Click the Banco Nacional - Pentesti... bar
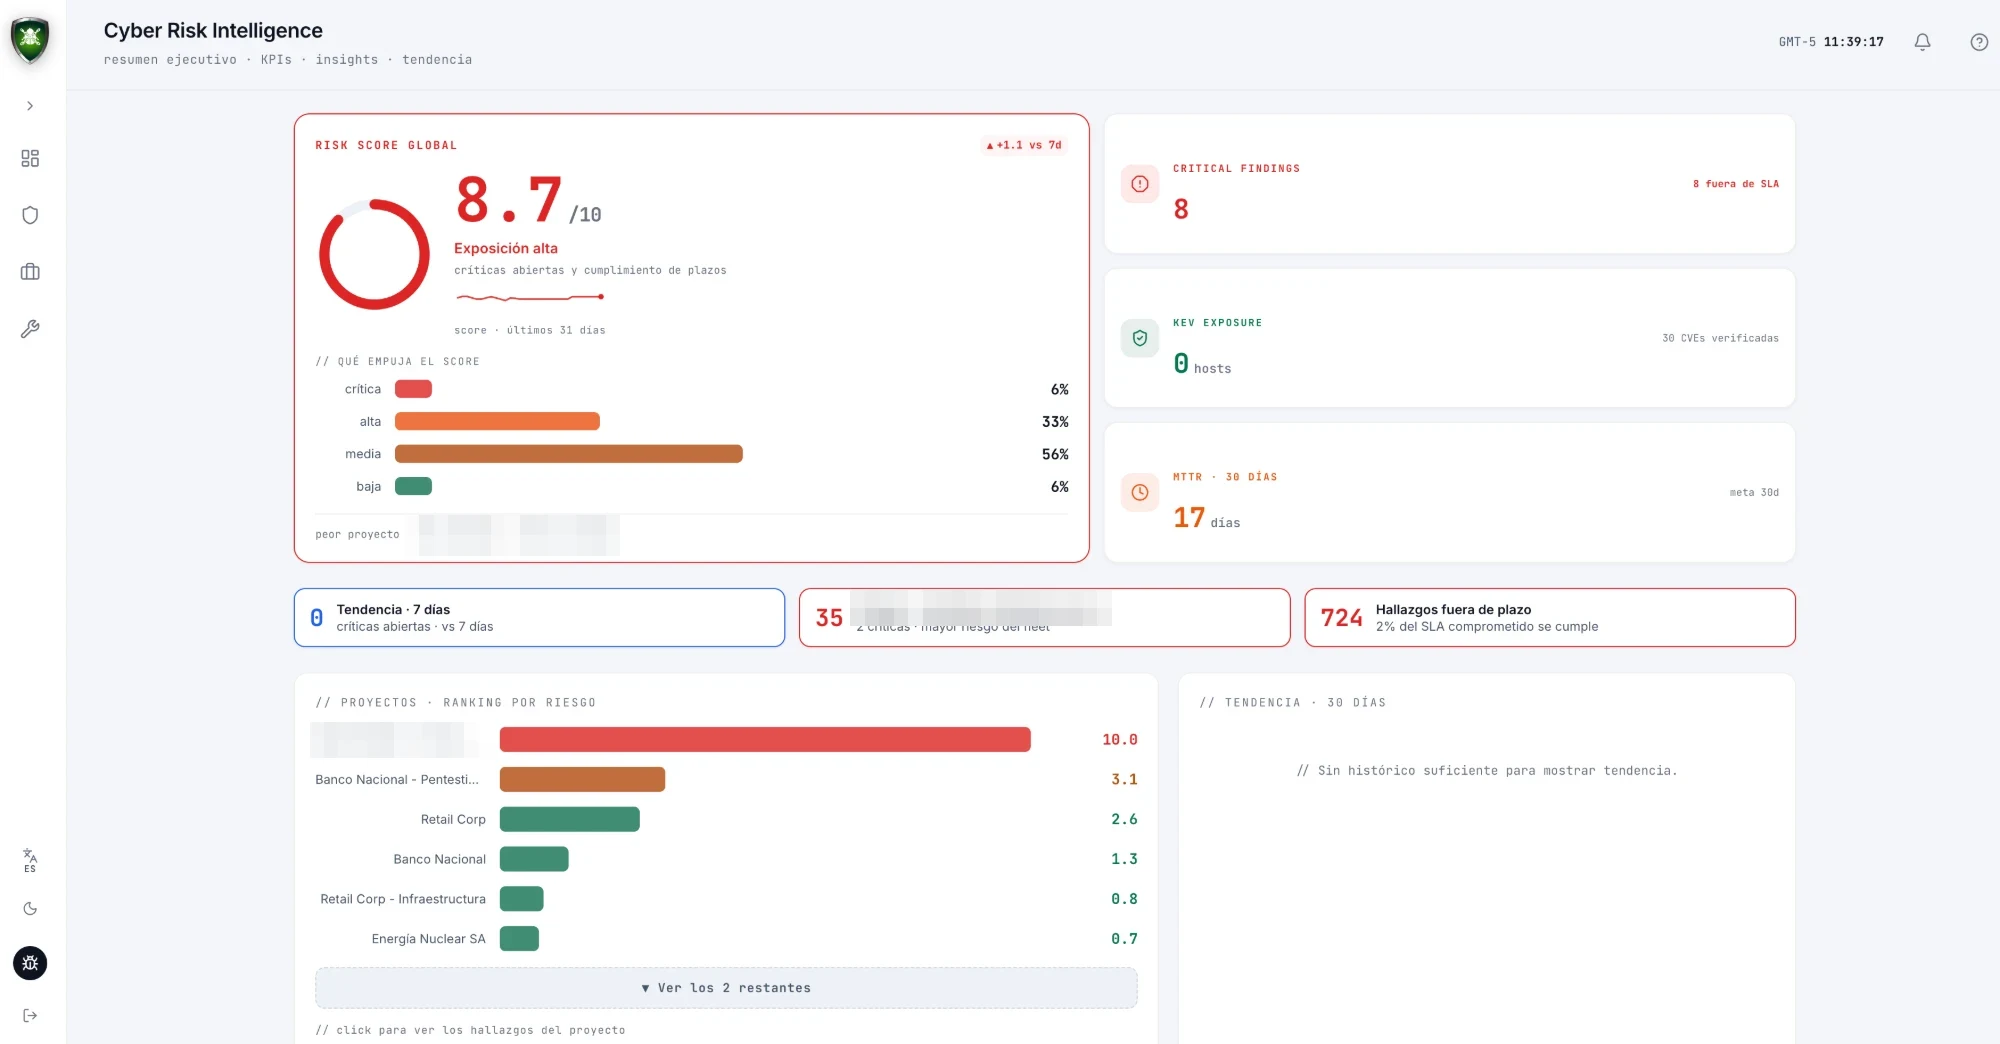This screenshot has height=1044, width=2000. [582, 779]
